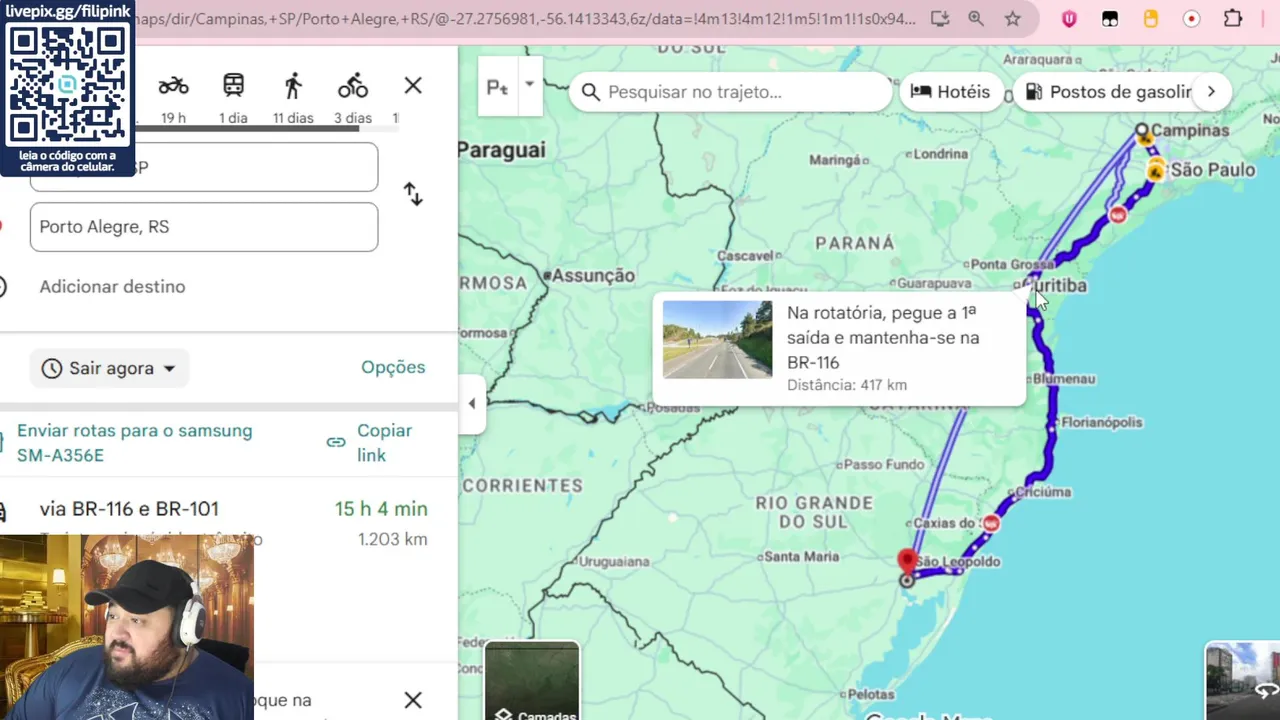Select the 1 dia transit duration
The width and height of the screenshot is (1280, 720).
pyautogui.click(x=233, y=118)
